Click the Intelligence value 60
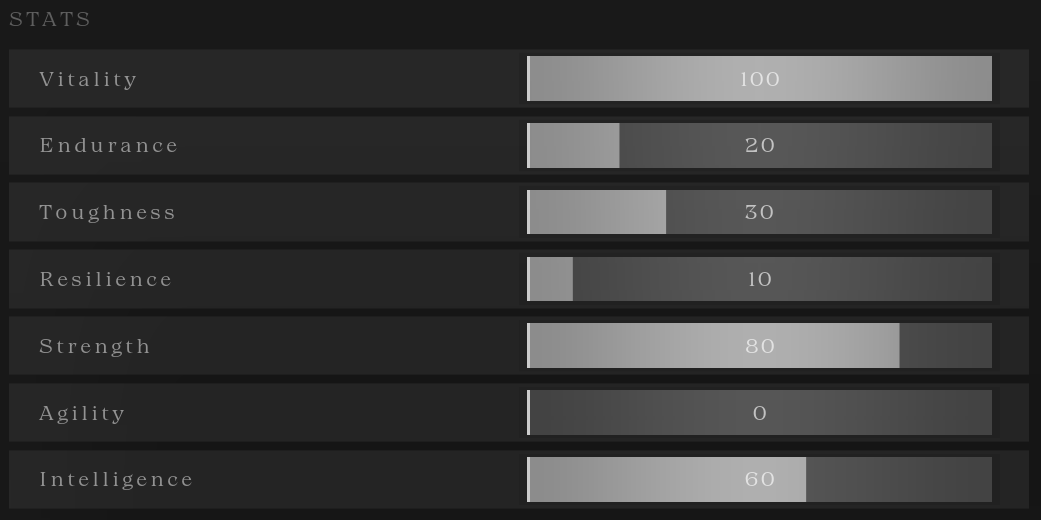Viewport: 1041px width, 520px height. tap(760, 480)
